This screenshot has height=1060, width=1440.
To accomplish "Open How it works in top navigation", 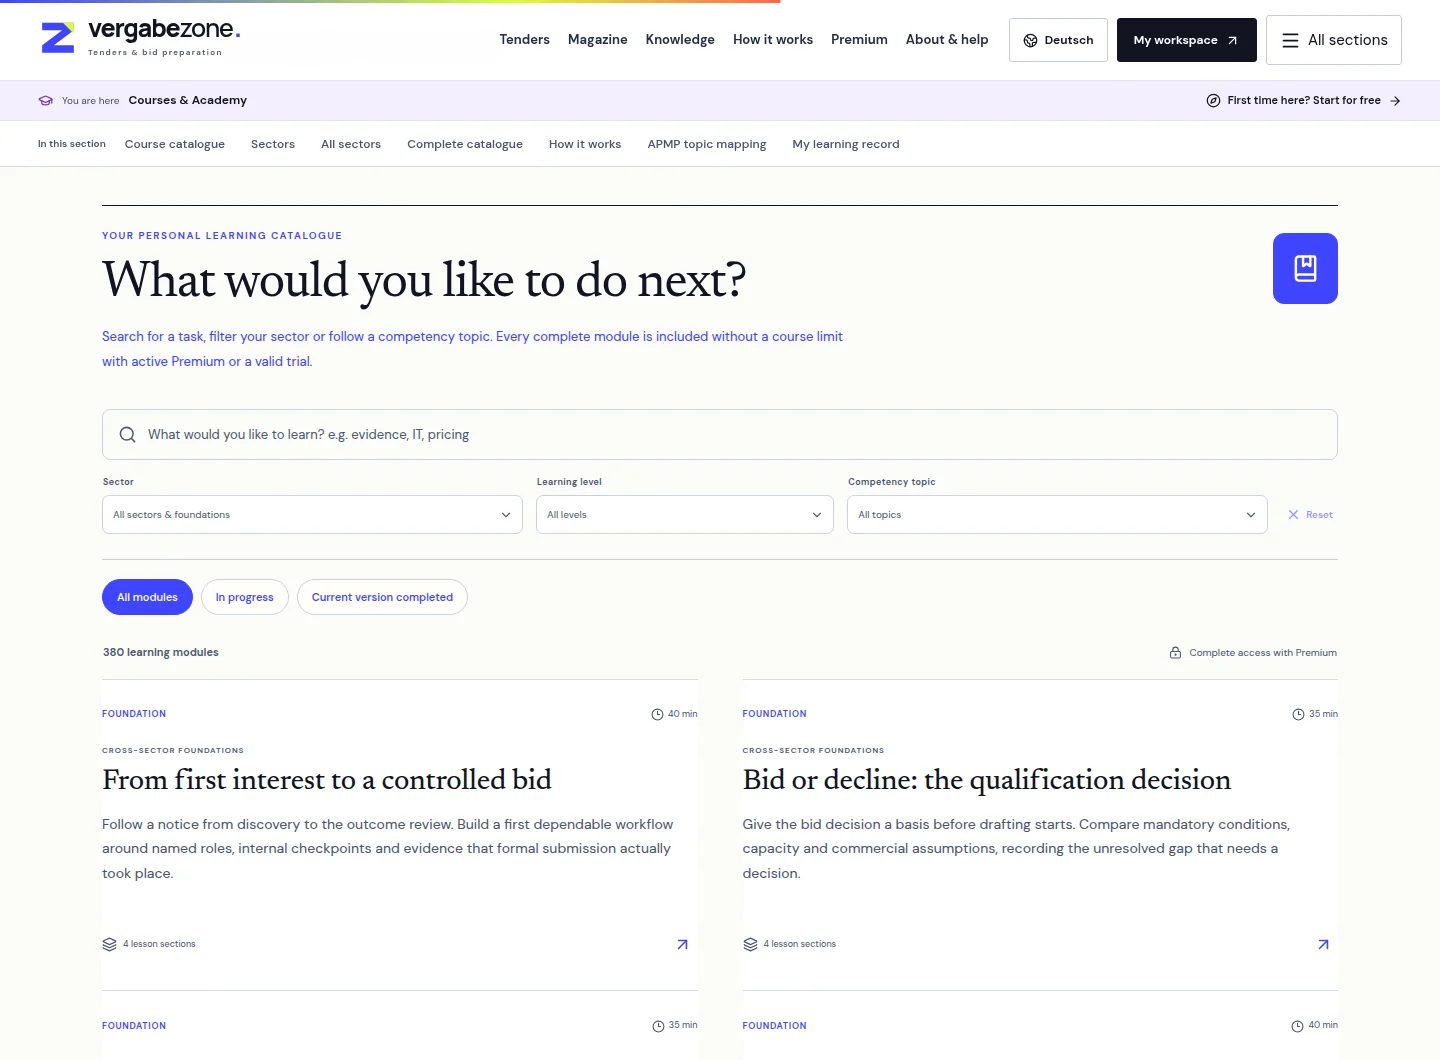I will pyautogui.click(x=773, y=40).
